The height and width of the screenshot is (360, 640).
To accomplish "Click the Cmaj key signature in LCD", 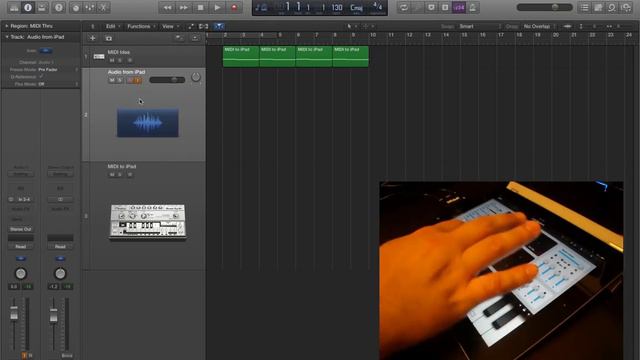I will click(356, 7).
